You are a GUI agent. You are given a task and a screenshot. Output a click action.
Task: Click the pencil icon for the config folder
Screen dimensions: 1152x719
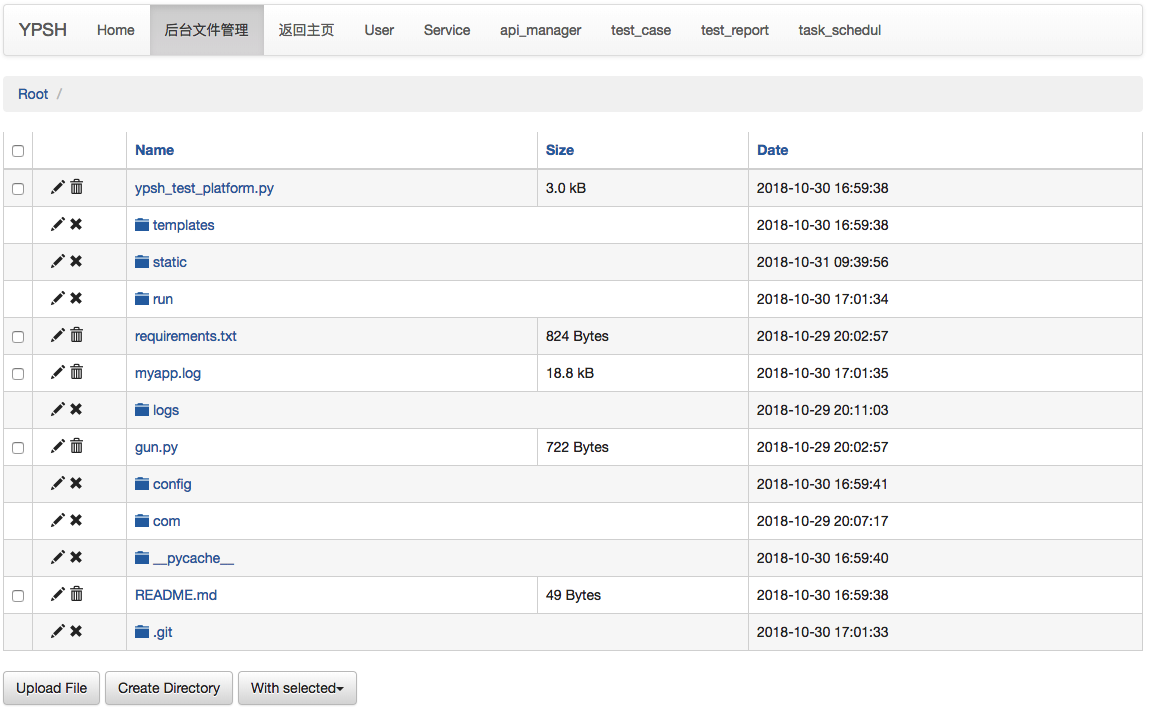(x=57, y=483)
